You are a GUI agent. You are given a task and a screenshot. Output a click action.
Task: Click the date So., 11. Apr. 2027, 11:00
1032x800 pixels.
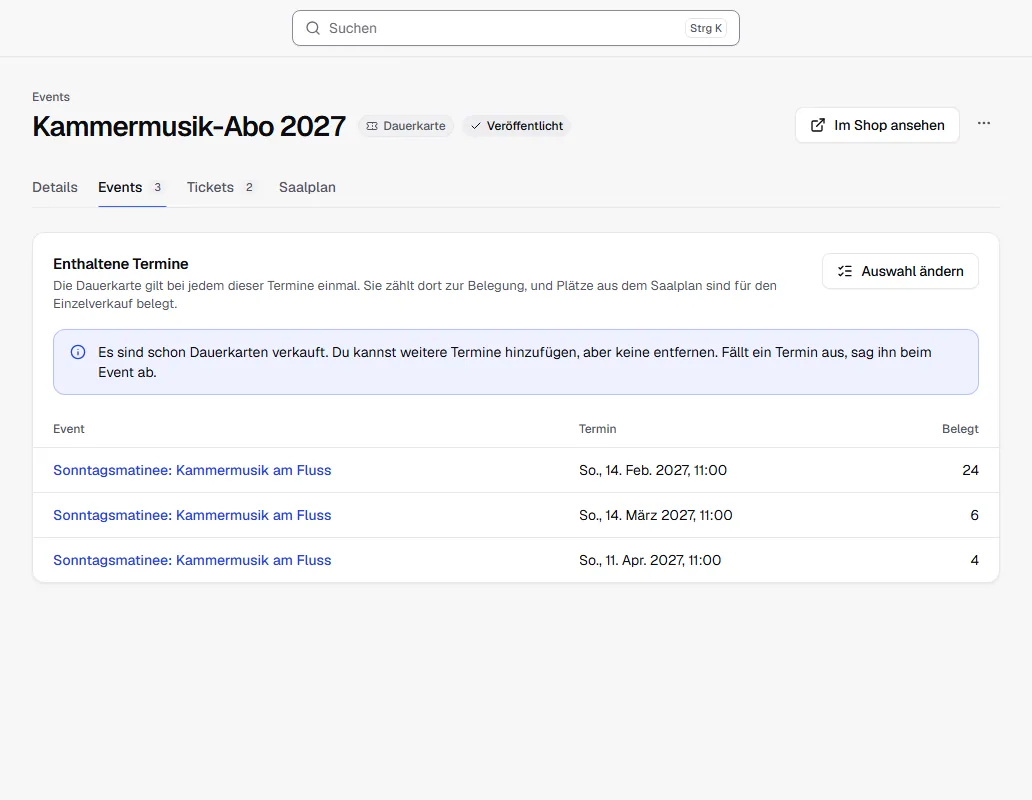[x=650, y=560]
